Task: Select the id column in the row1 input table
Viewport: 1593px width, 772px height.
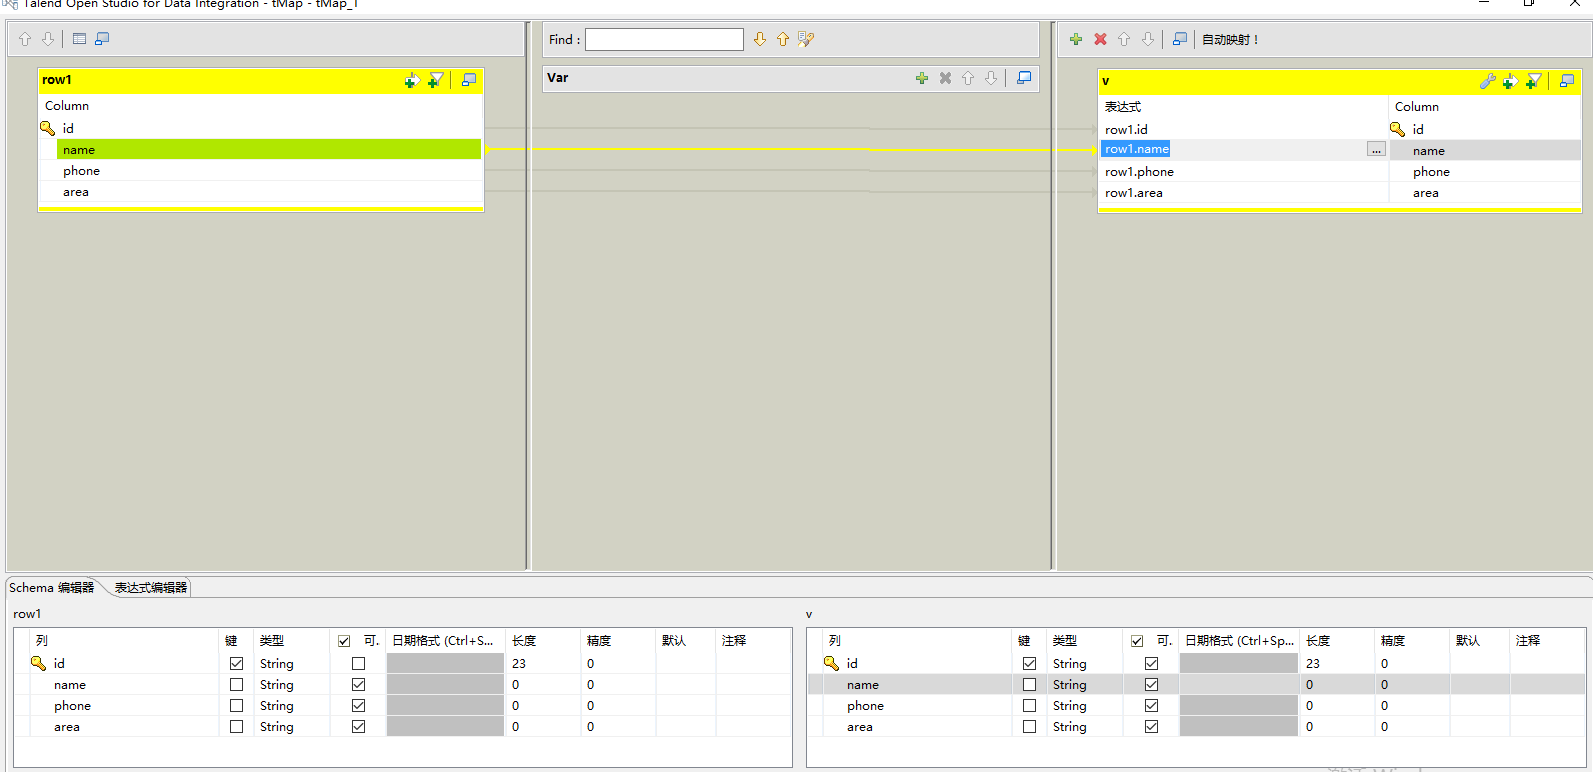Action: pos(261,128)
